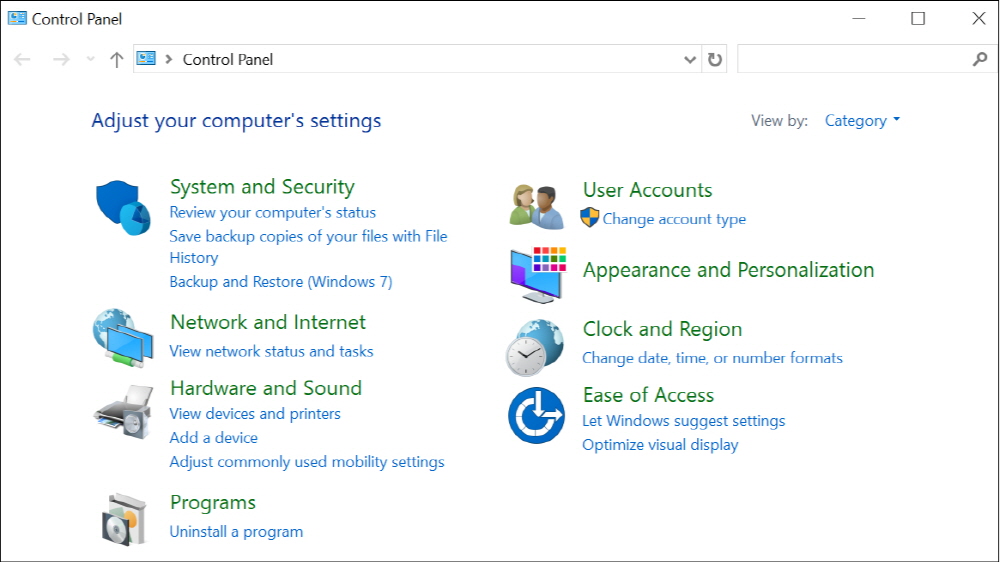Click the Ease of Access icon

tap(536, 415)
